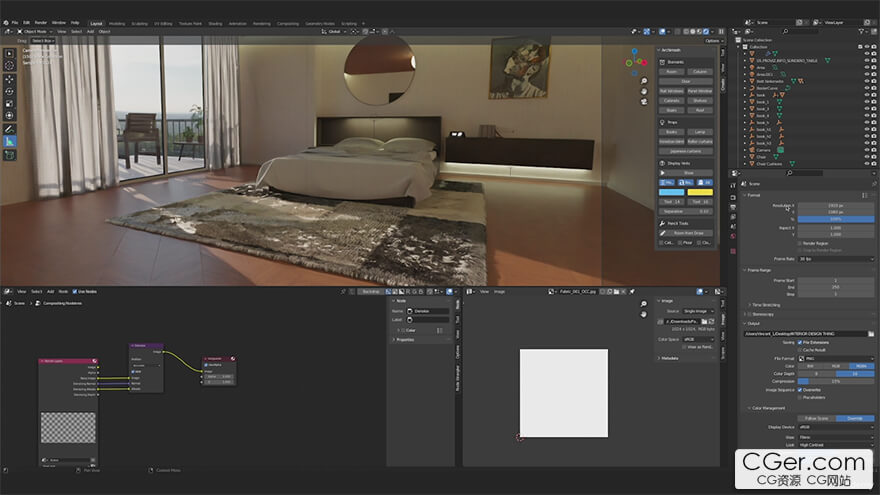Collapse the Frame Range panel
The width and height of the screenshot is (880, 495).
[758, 270]
